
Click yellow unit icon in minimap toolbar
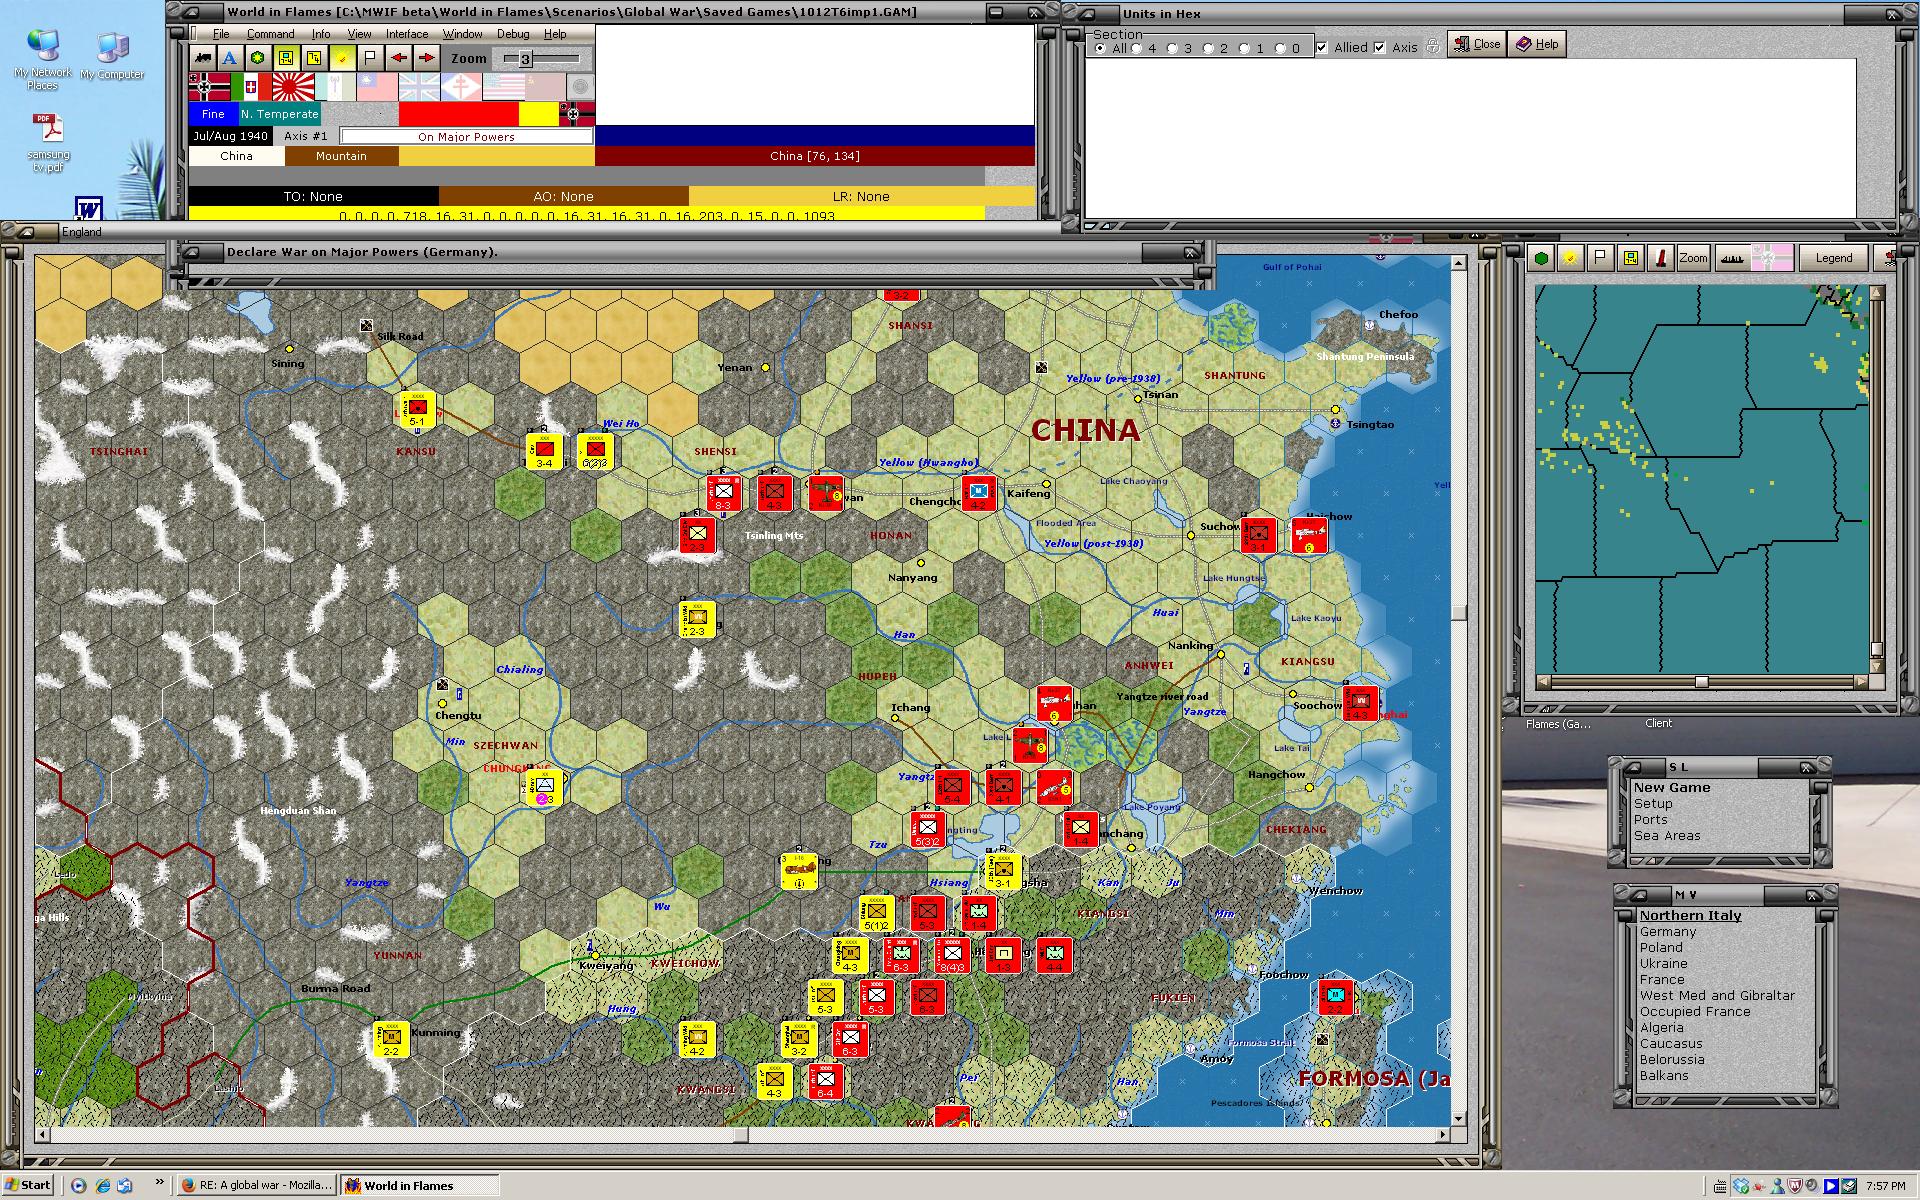click(x=1631, y=258)
